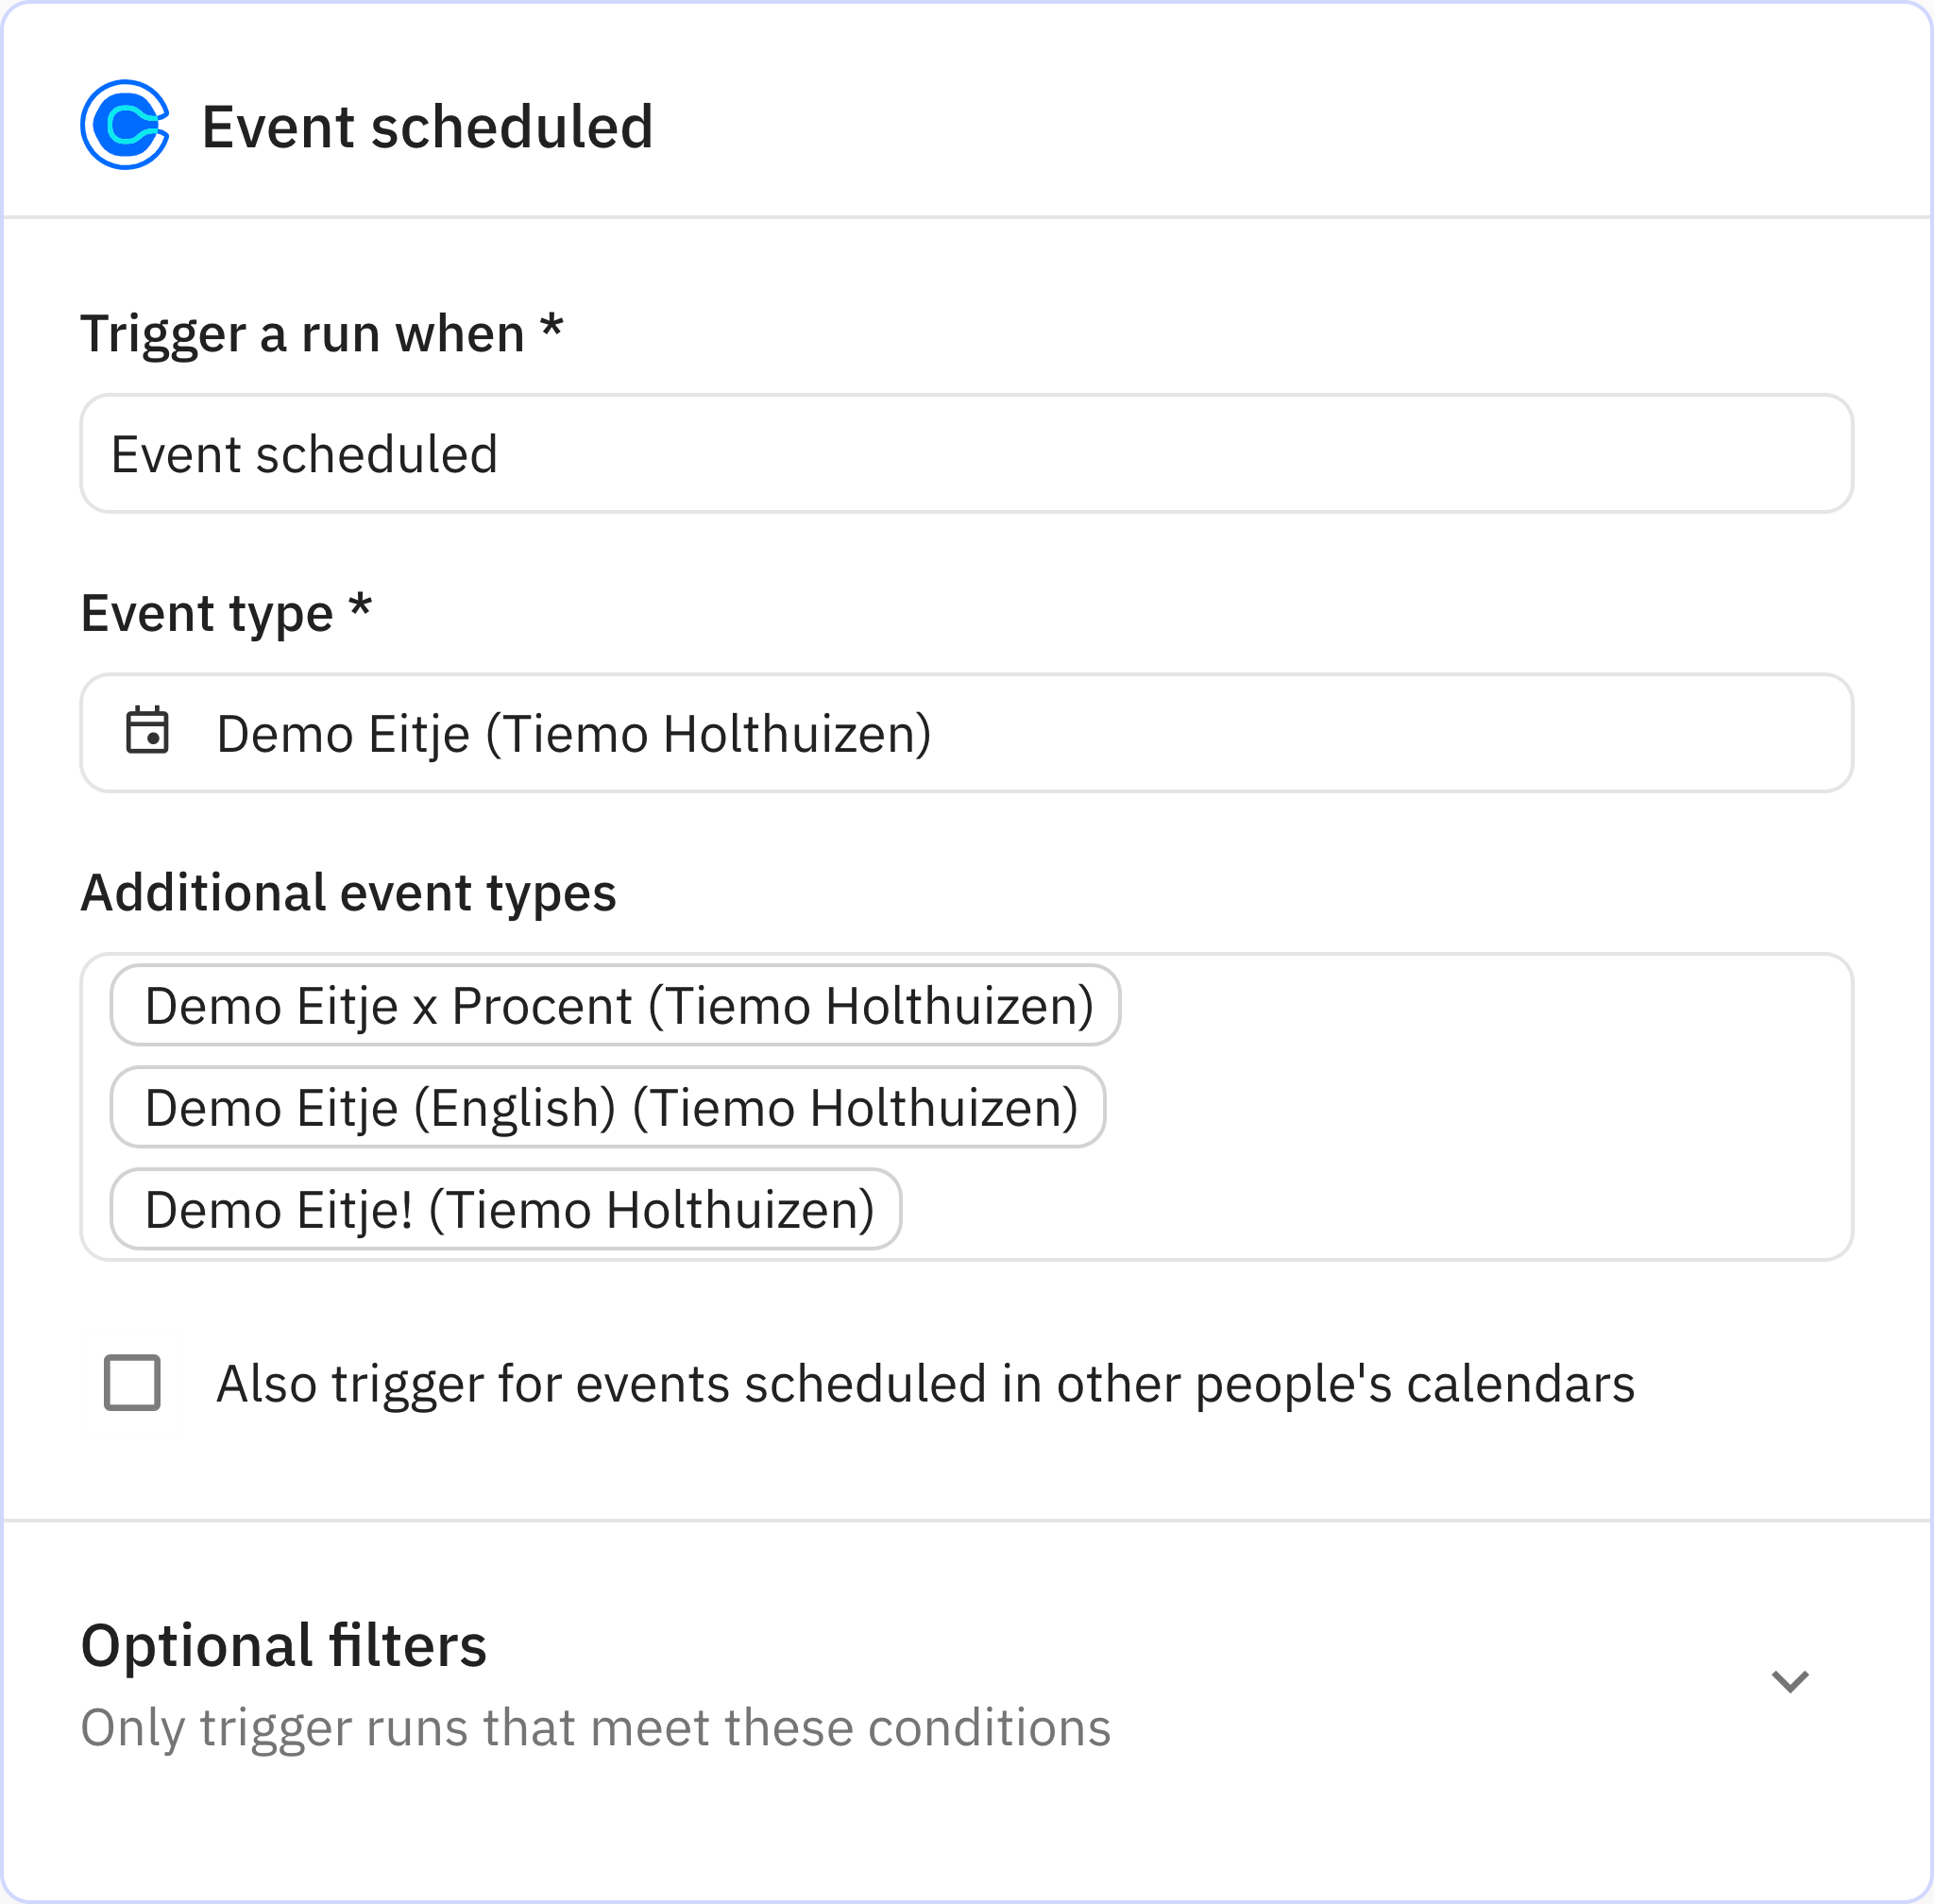This screenshot has width=1934, height=1904.
Task: Click the Optional filters heading
Action: tap(284, 1644)
